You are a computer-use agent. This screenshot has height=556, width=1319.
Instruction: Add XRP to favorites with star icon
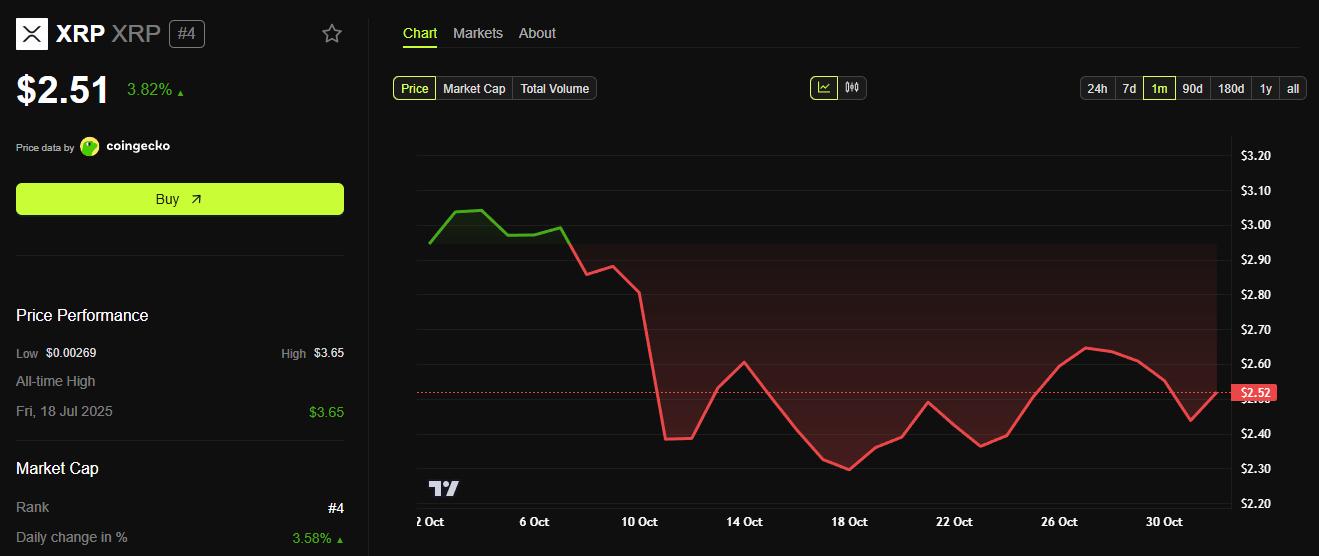click(x=332, y=34)
